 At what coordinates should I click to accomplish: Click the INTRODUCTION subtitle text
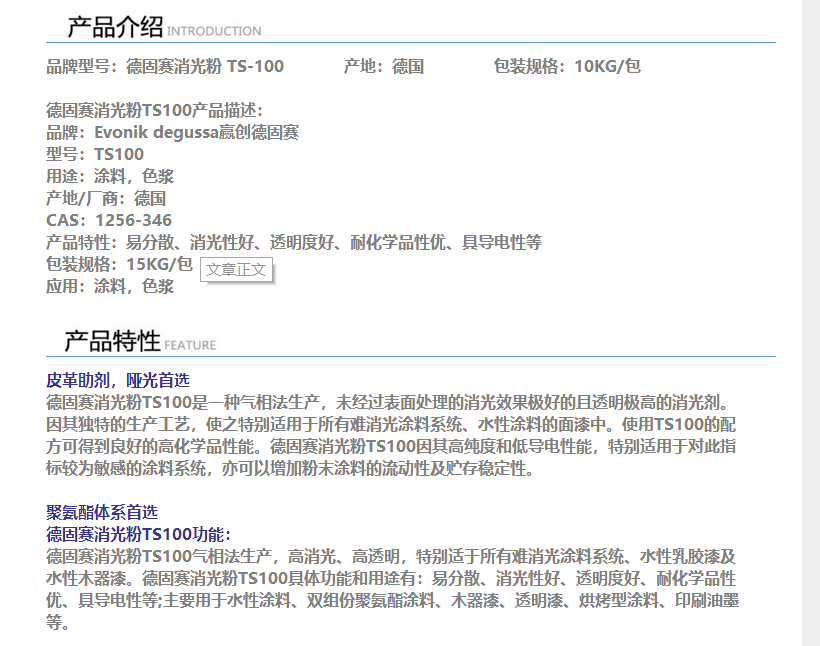click(214, 32)
